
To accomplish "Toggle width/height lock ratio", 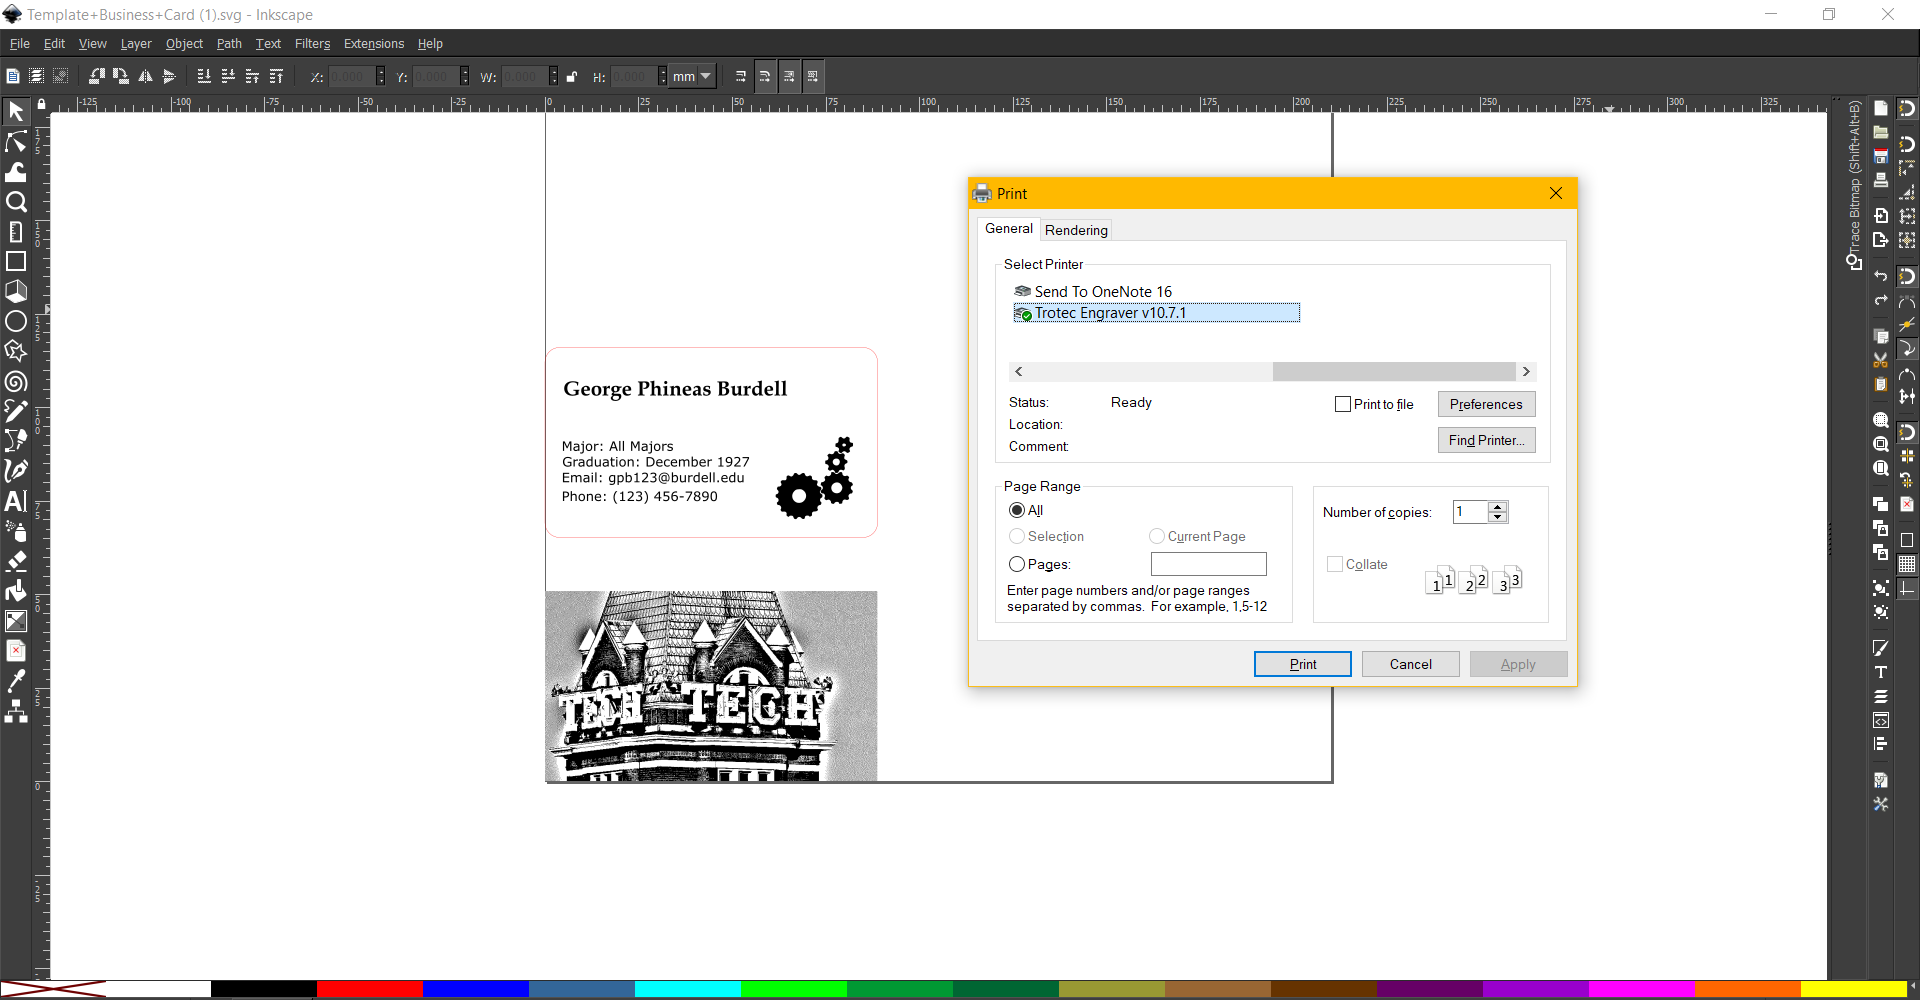I will (572, 77).
